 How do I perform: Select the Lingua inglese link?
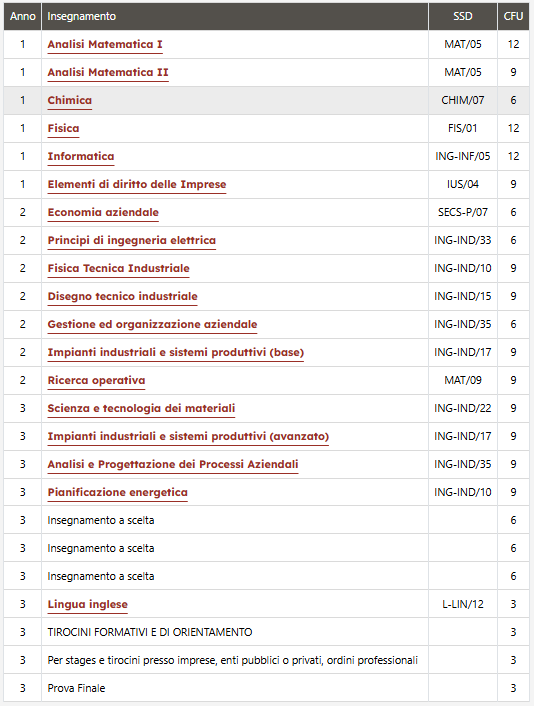88,604
